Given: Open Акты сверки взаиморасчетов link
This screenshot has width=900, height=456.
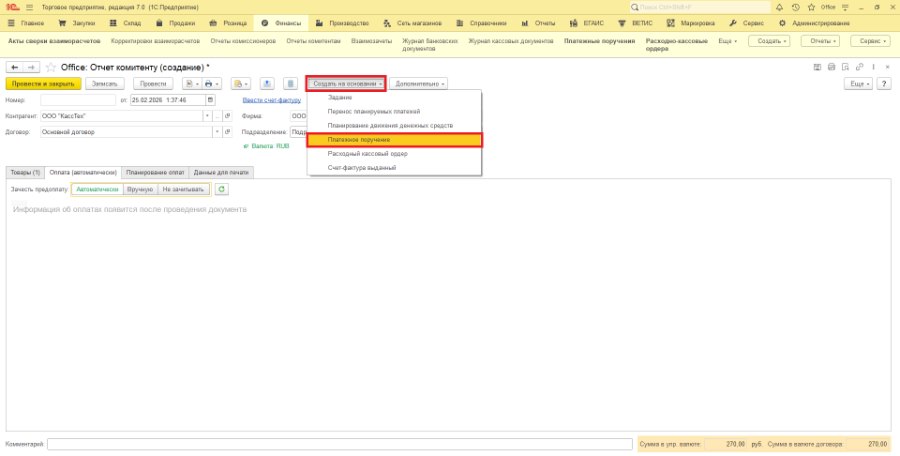Looking at the screenshot, I should click(54, 41).
